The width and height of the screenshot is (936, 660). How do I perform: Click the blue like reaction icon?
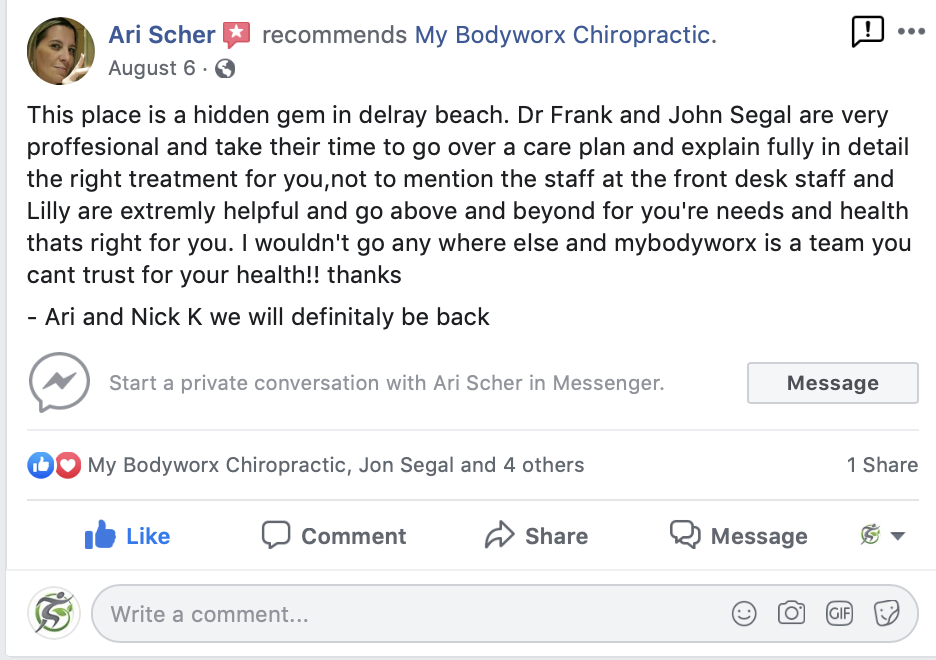(41, 465)
